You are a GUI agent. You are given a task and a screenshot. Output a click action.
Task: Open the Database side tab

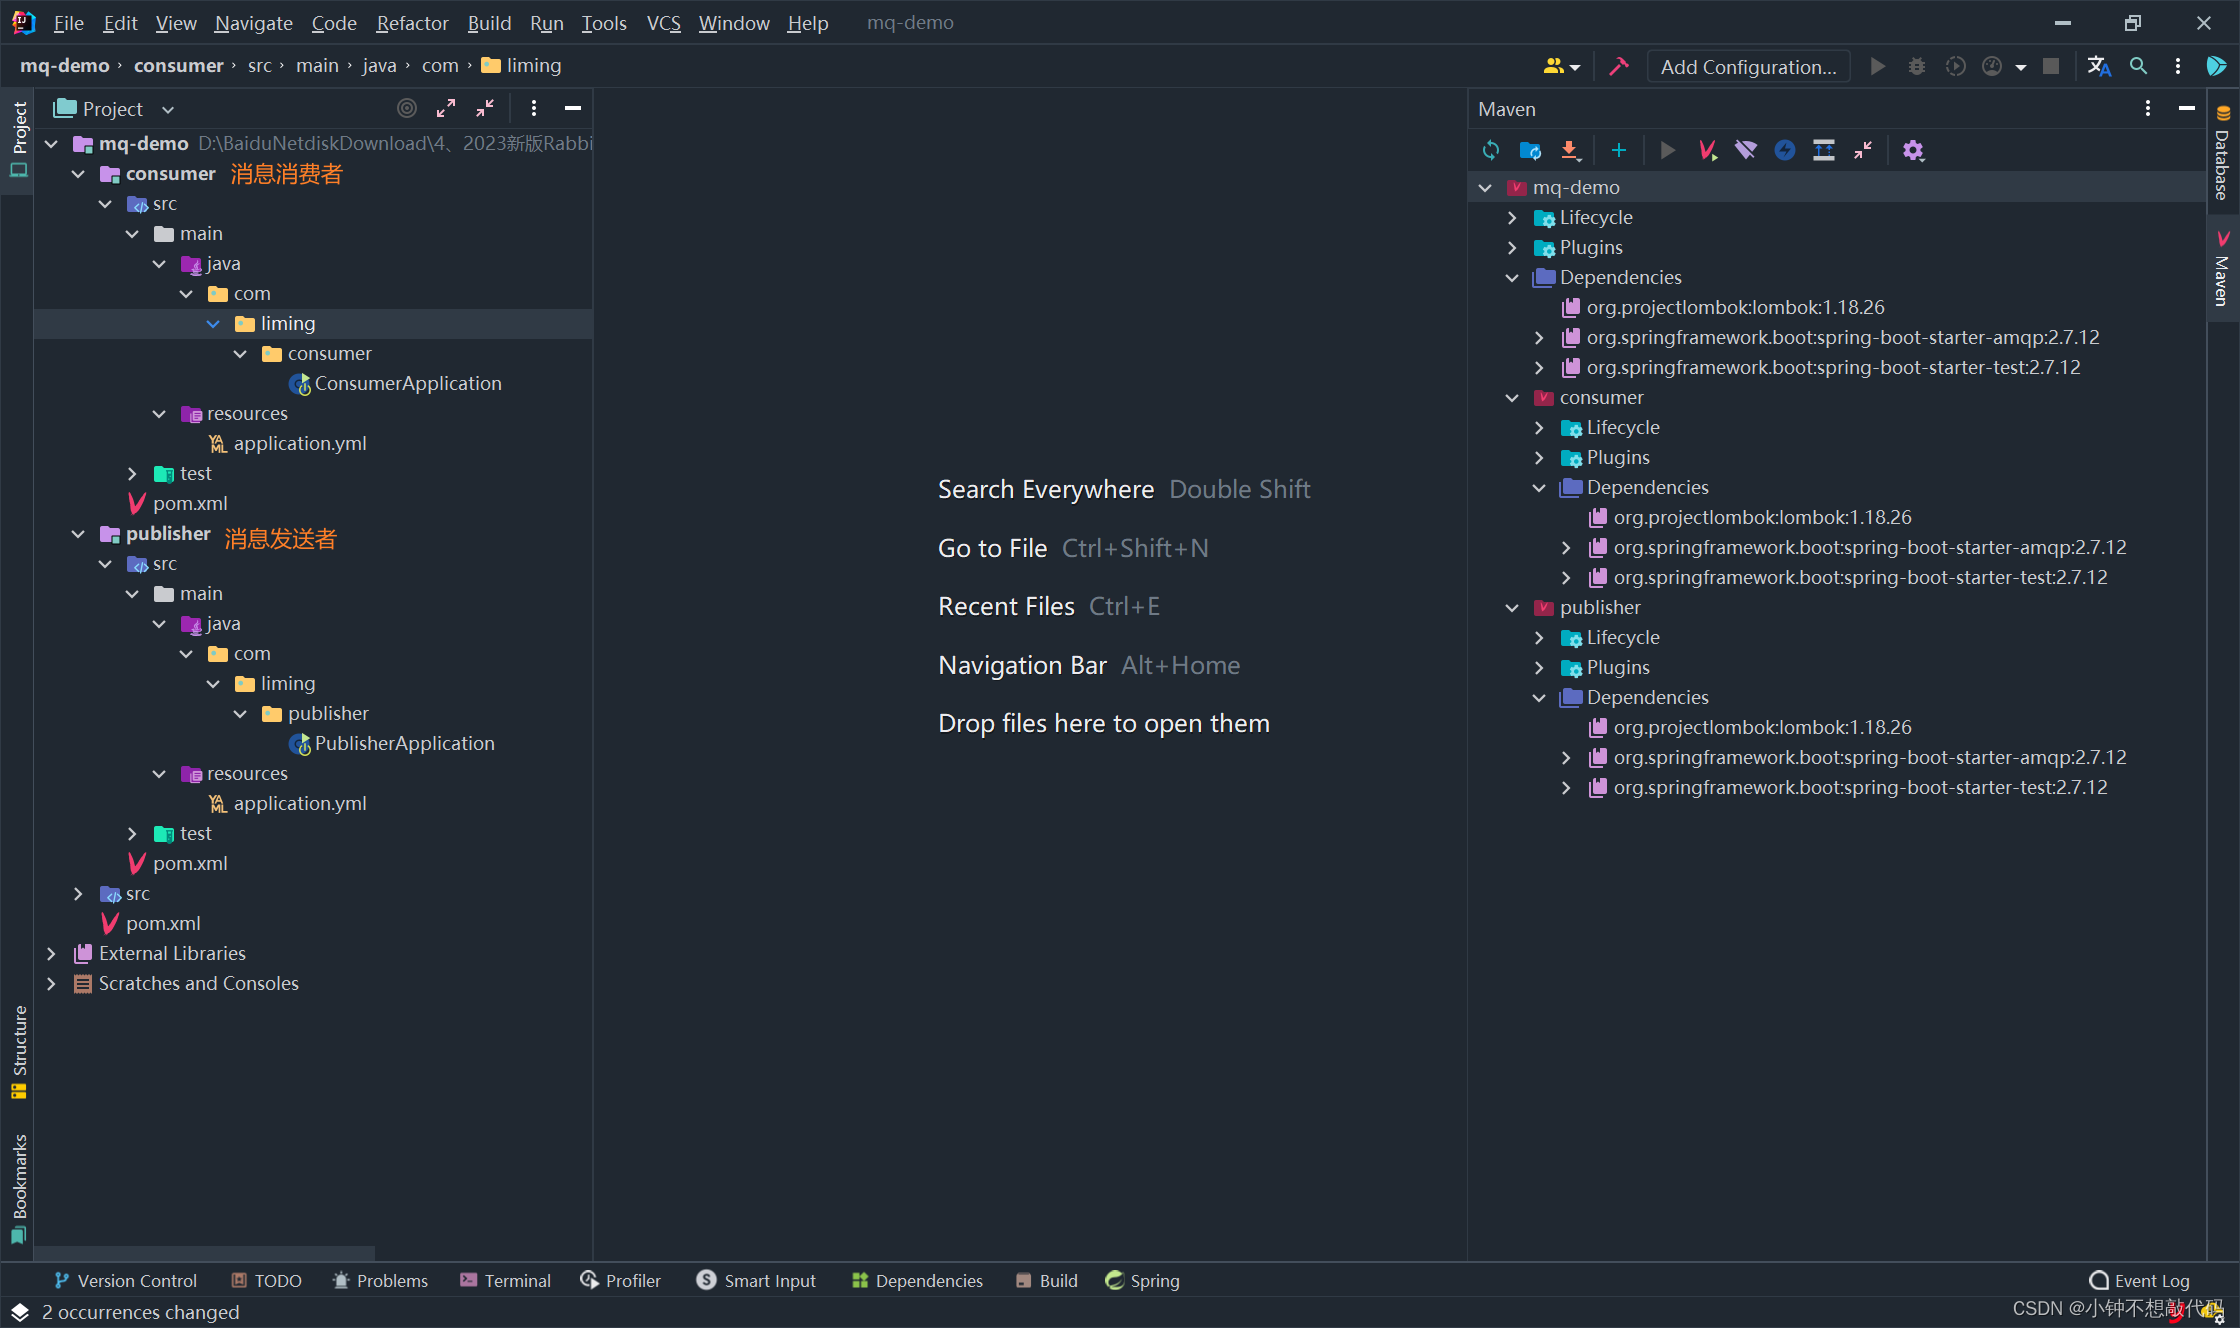(x=2223, y=152)
